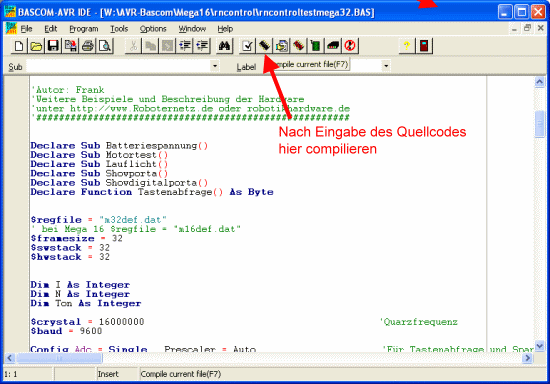Run the programmer with the green chip icon
The image size is (550, 384).
[316, 46]
